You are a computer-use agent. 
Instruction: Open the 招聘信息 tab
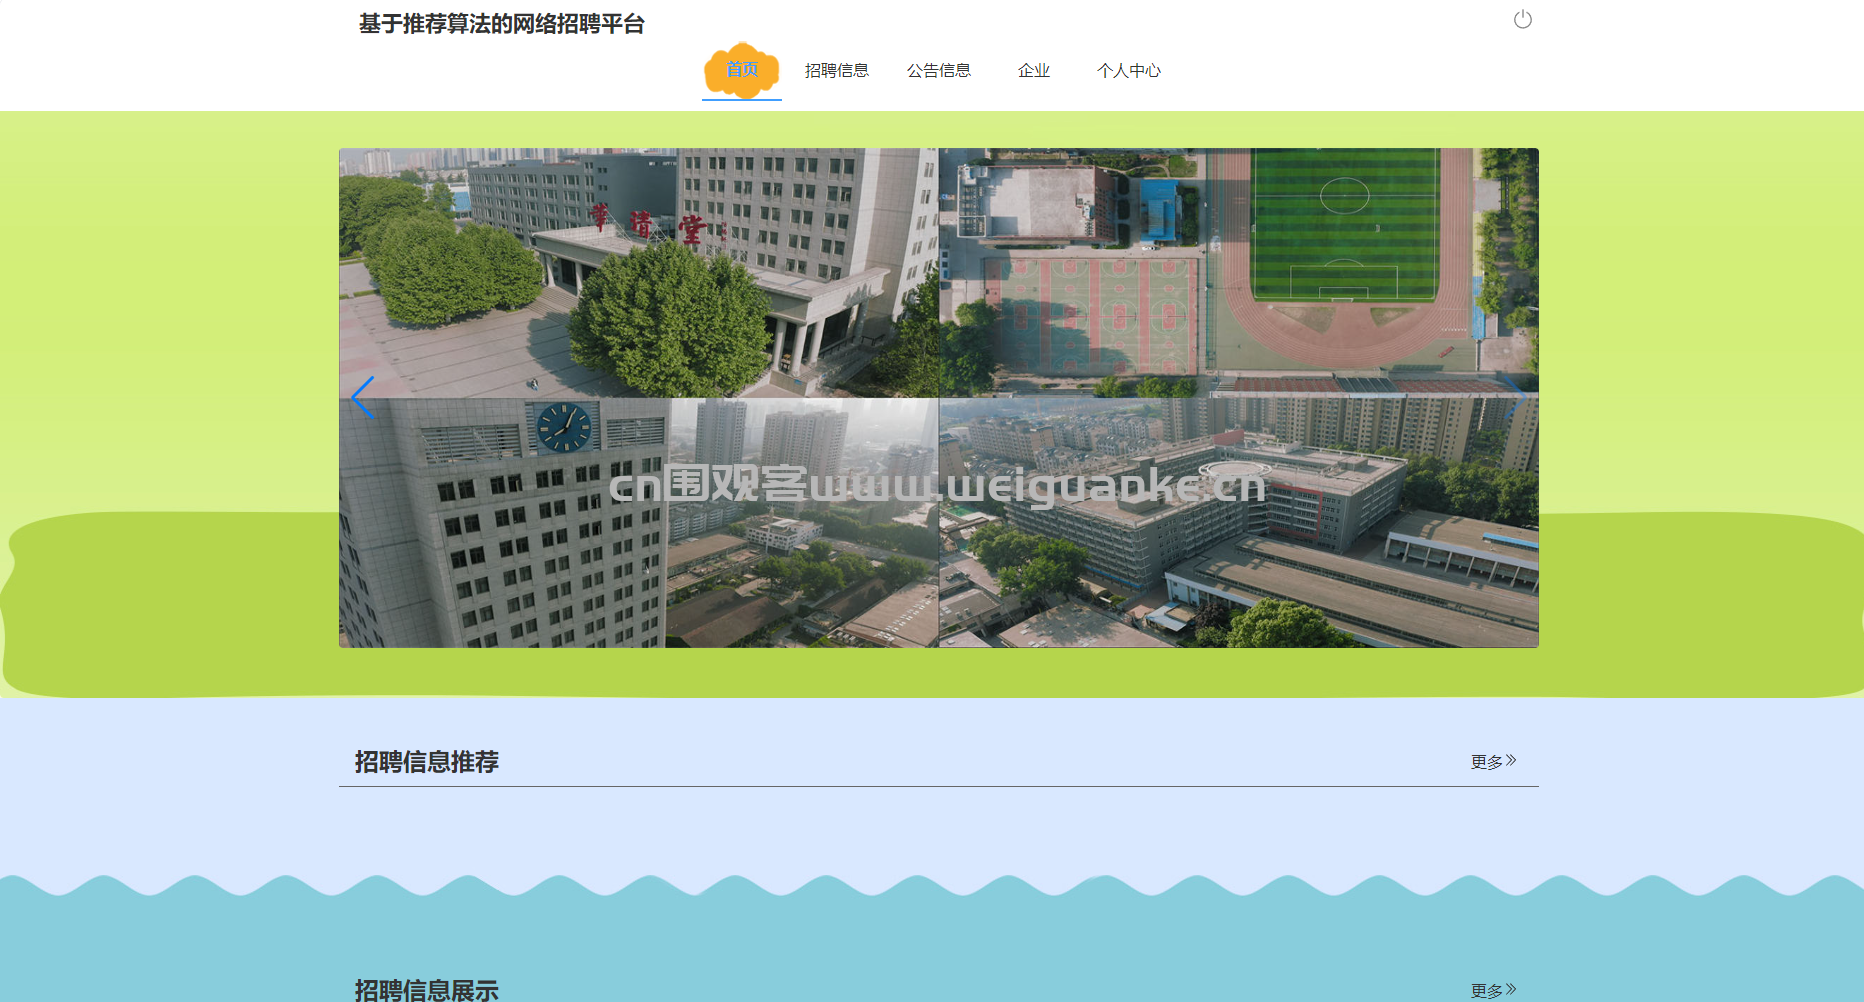836,70
